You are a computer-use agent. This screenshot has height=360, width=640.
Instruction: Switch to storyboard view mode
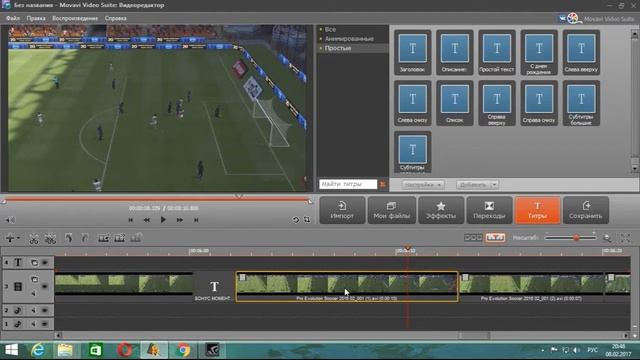click(473, 238)
